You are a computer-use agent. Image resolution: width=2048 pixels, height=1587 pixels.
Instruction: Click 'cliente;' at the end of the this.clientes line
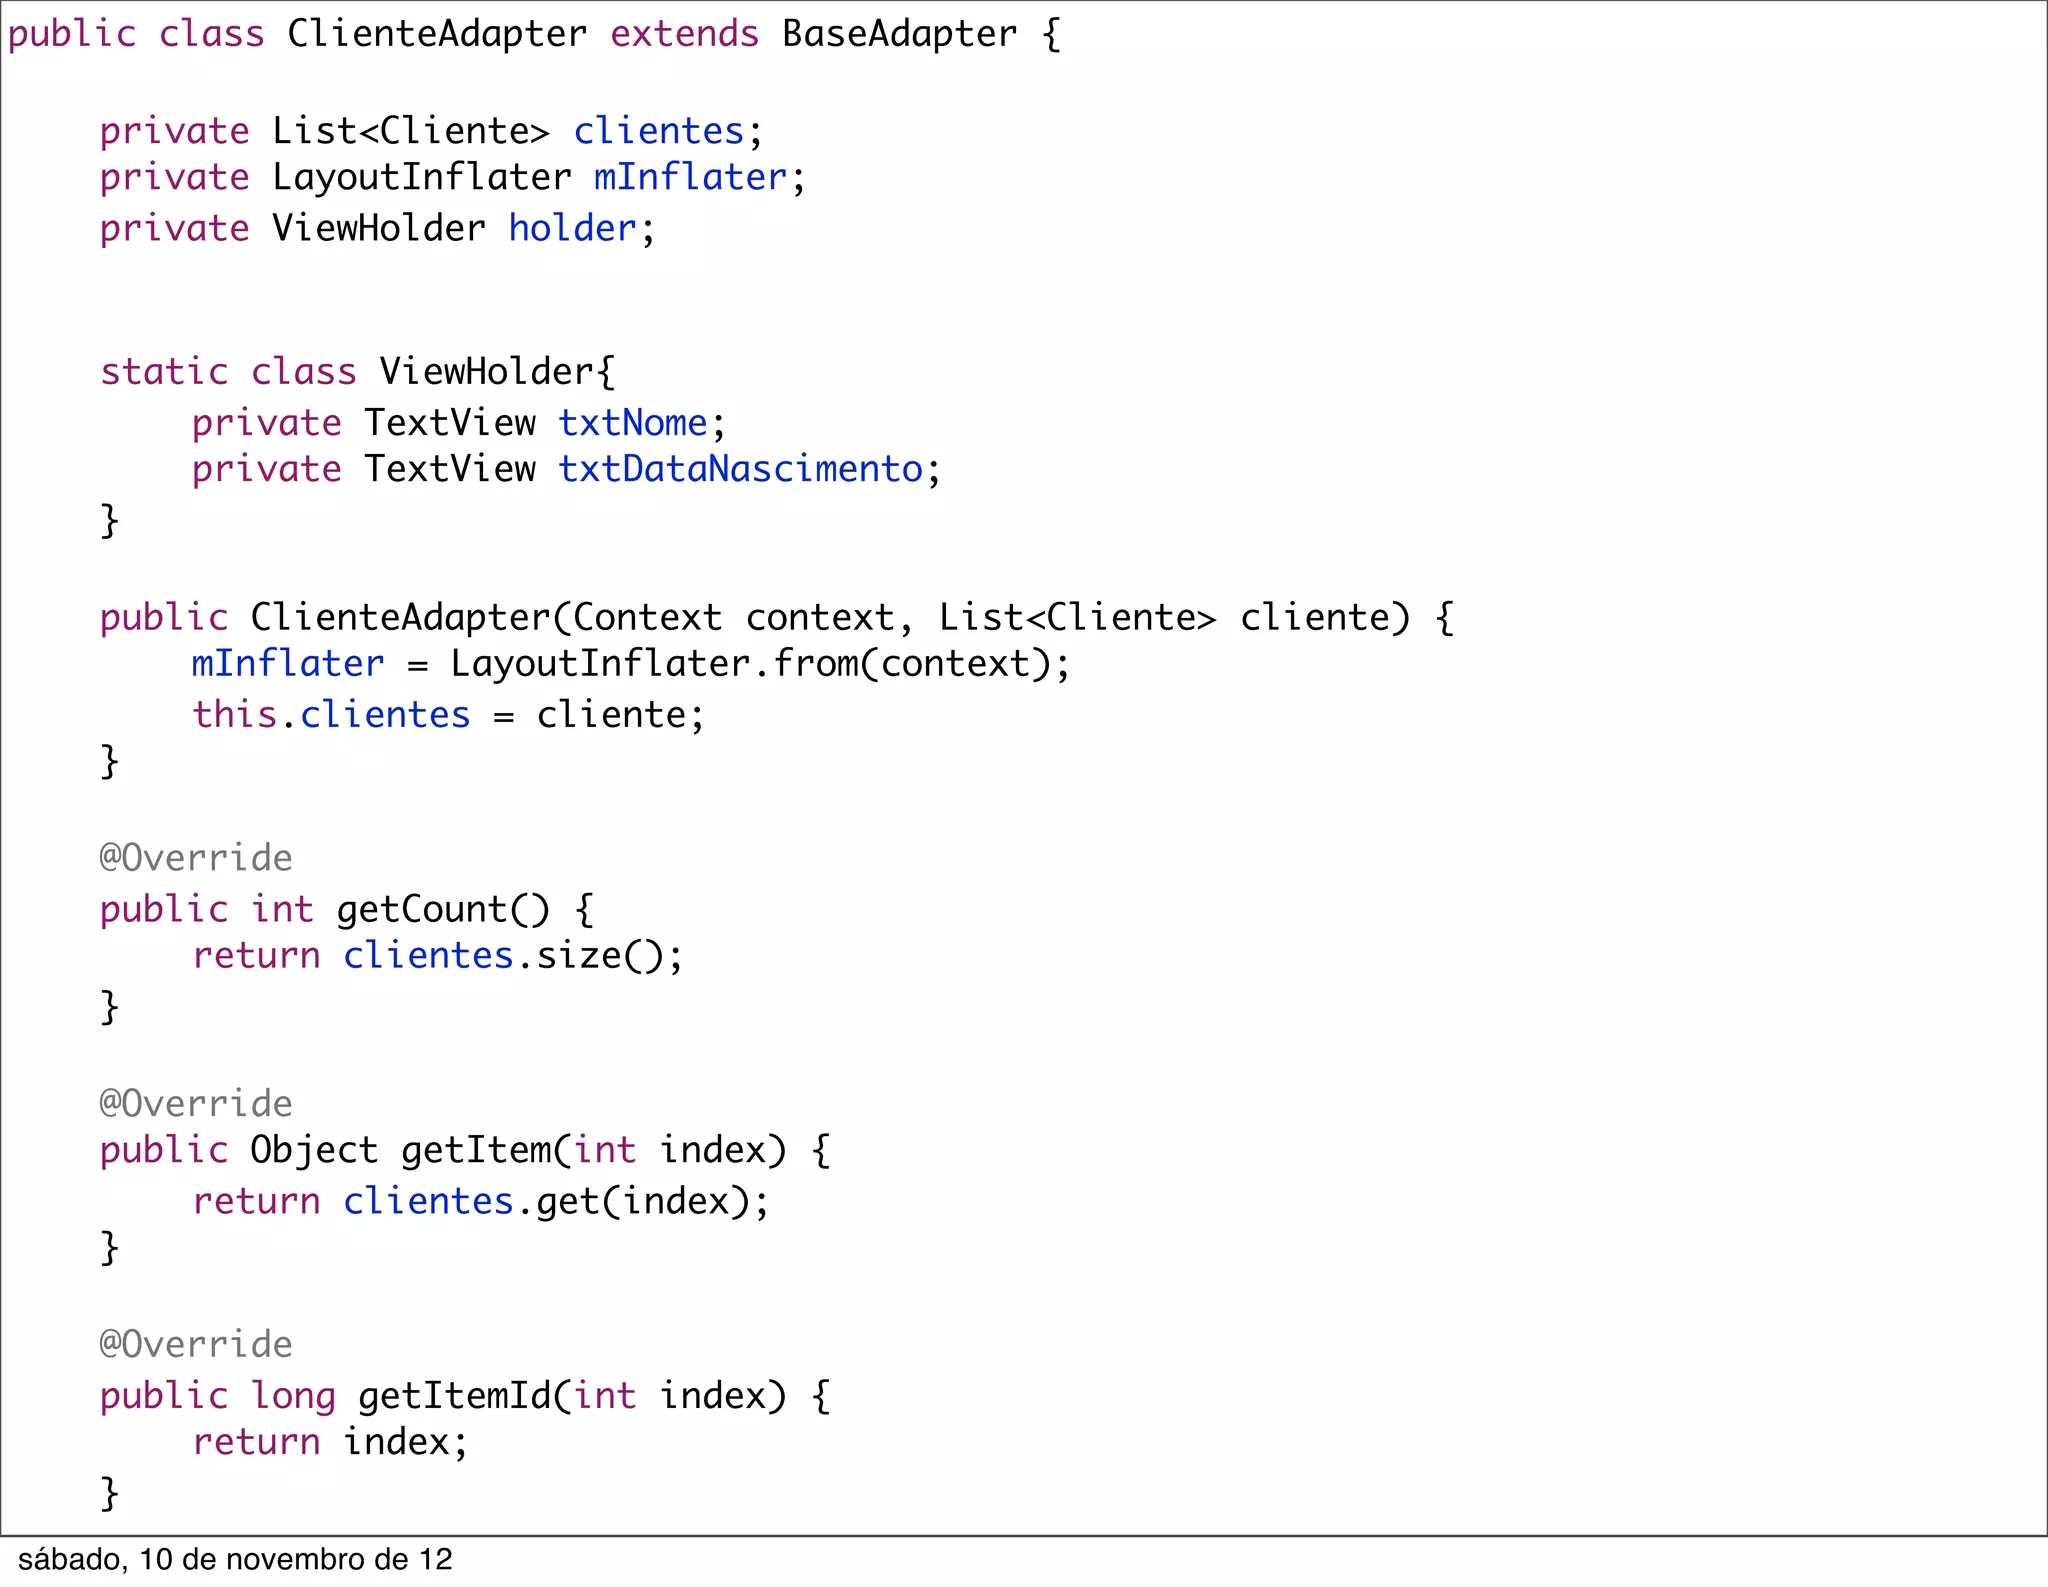coord(621,715)
